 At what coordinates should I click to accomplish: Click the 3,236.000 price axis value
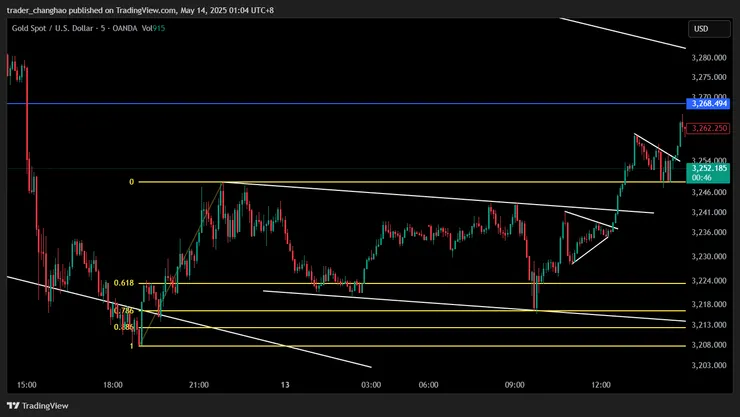click(709, 232)
